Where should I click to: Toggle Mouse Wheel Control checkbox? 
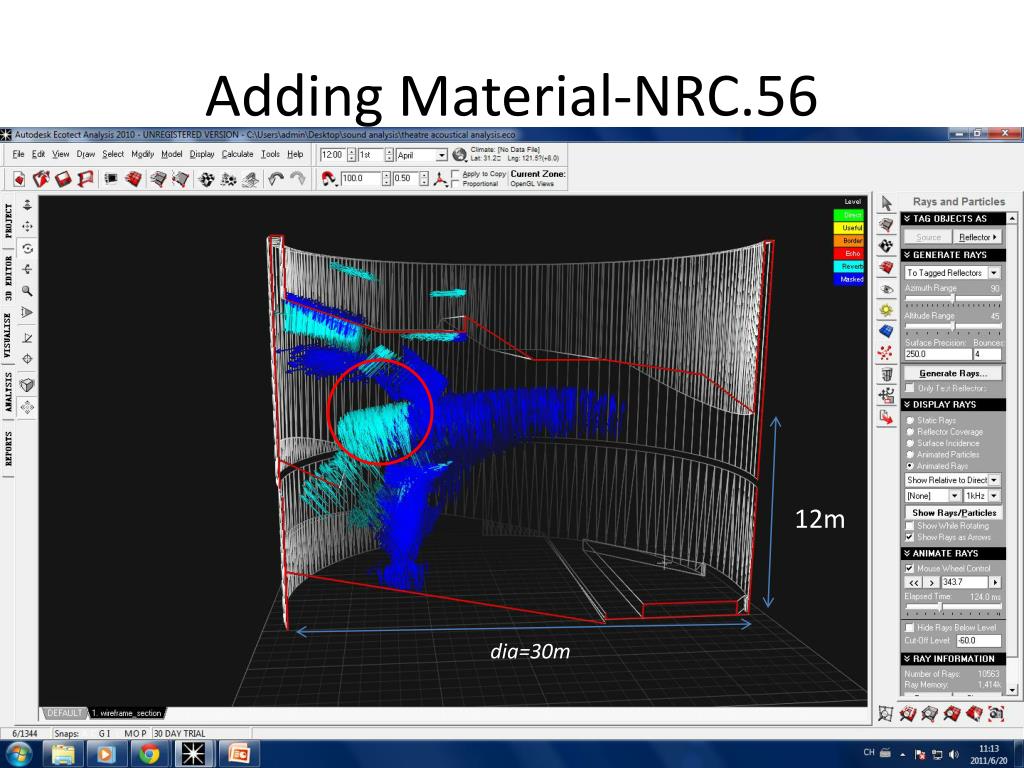point(909,568)
